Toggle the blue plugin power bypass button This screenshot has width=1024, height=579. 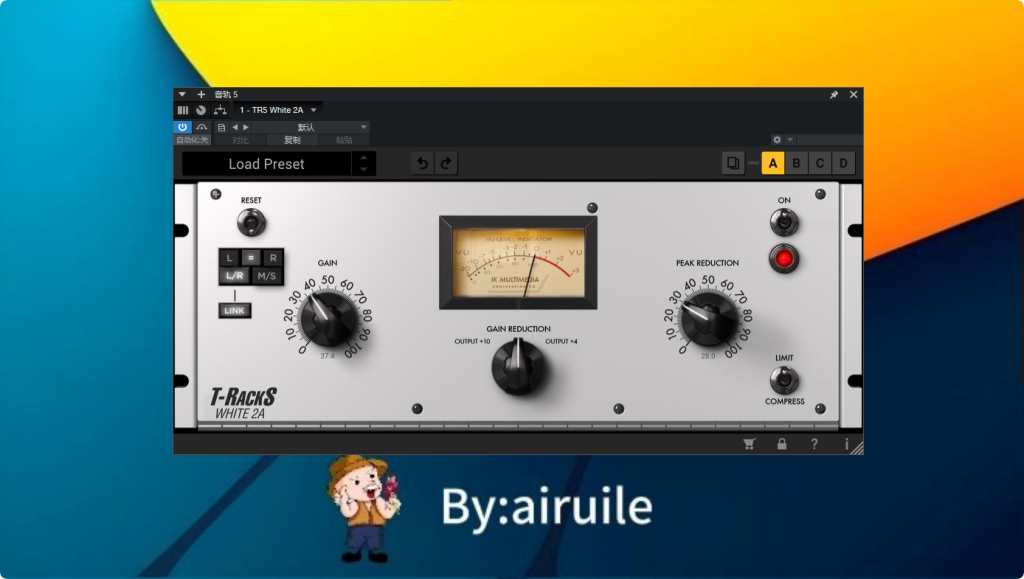[x=182, y=127]
